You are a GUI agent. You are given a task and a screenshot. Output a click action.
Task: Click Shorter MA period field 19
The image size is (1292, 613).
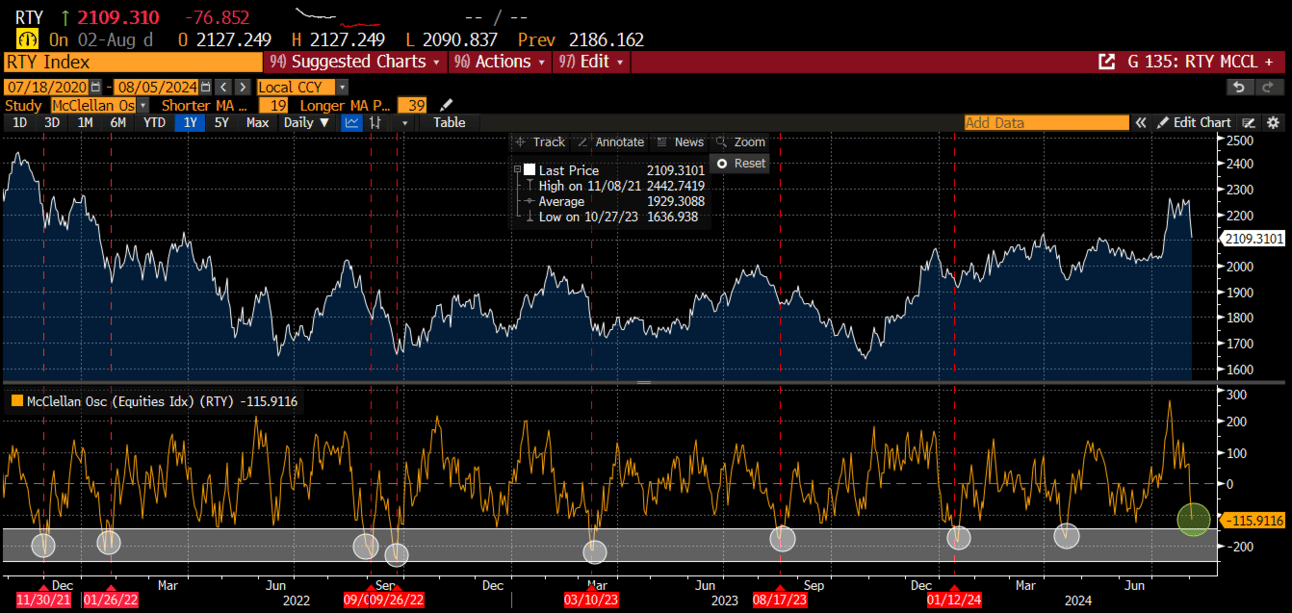pos(275,105)
